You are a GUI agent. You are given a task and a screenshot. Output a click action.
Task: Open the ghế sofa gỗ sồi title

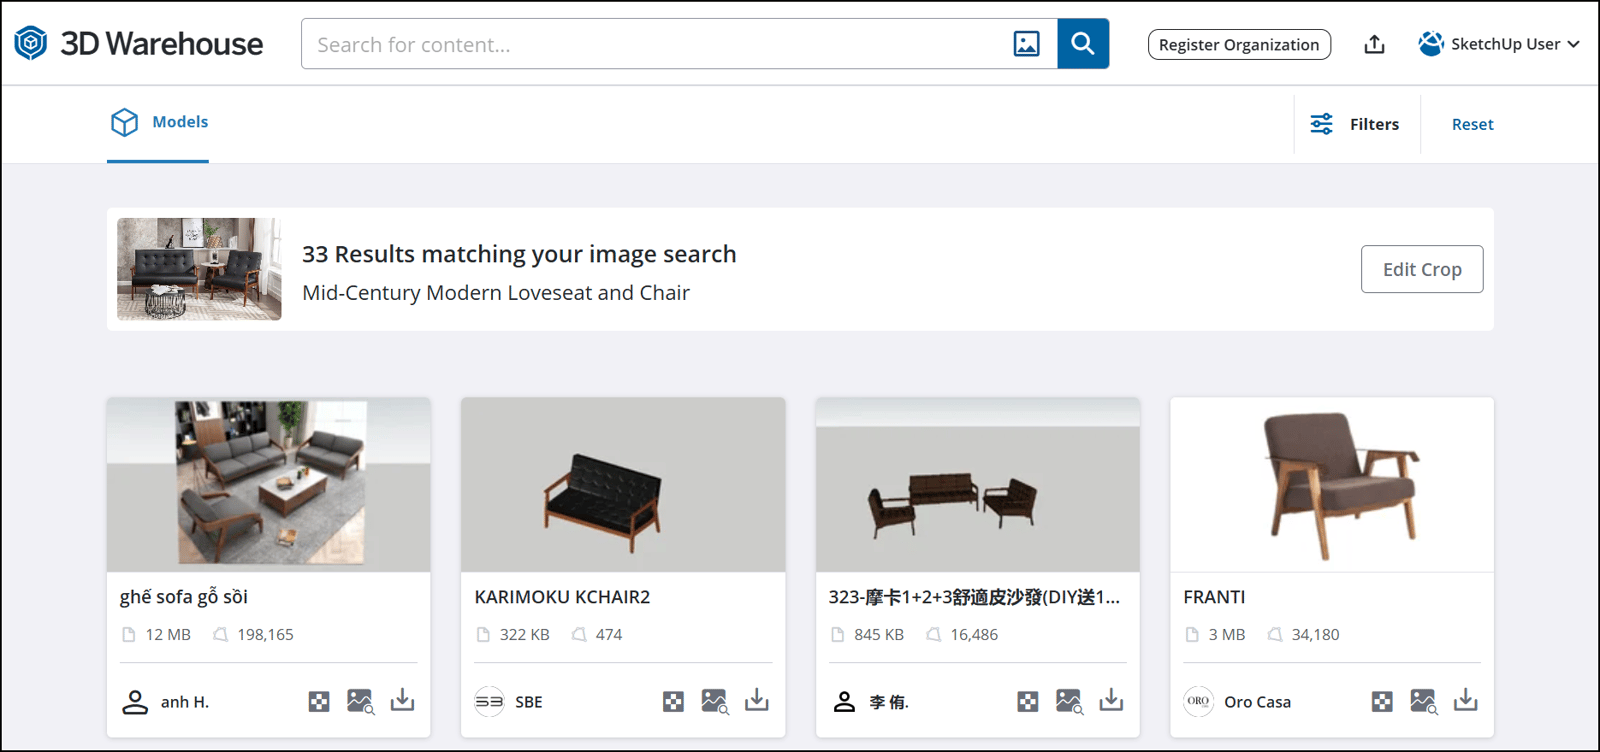184,597
